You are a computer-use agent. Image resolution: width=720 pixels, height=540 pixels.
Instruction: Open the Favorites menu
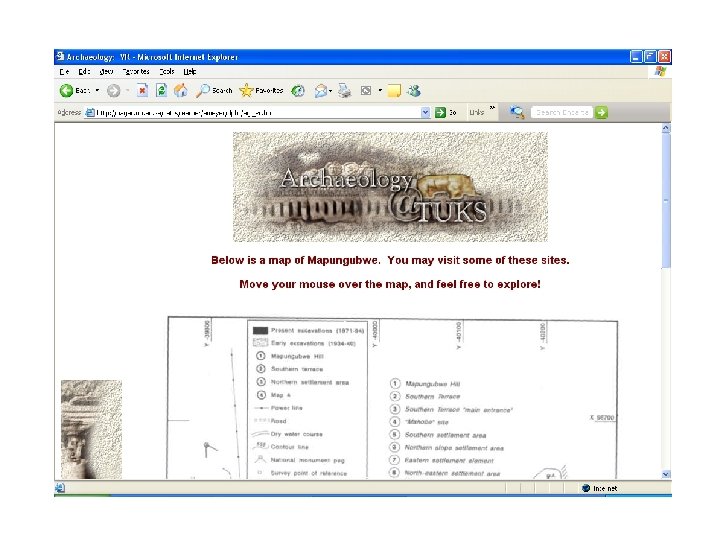click(136, 72)
